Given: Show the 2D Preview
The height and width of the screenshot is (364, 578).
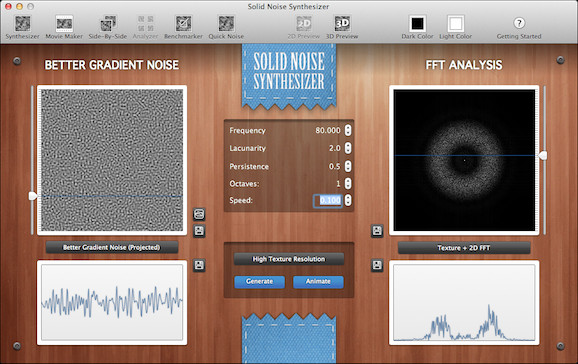Looking at the screenshot, I should click(304, 27).
